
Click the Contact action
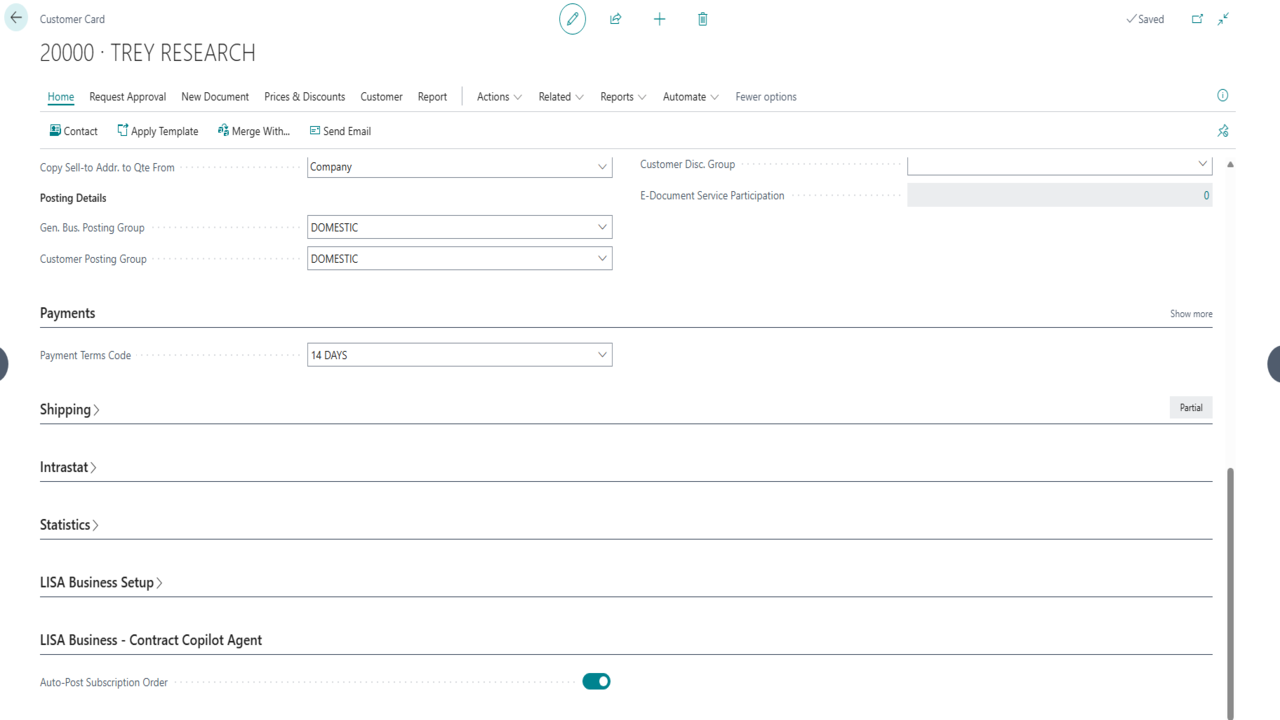tap(74, 131)
